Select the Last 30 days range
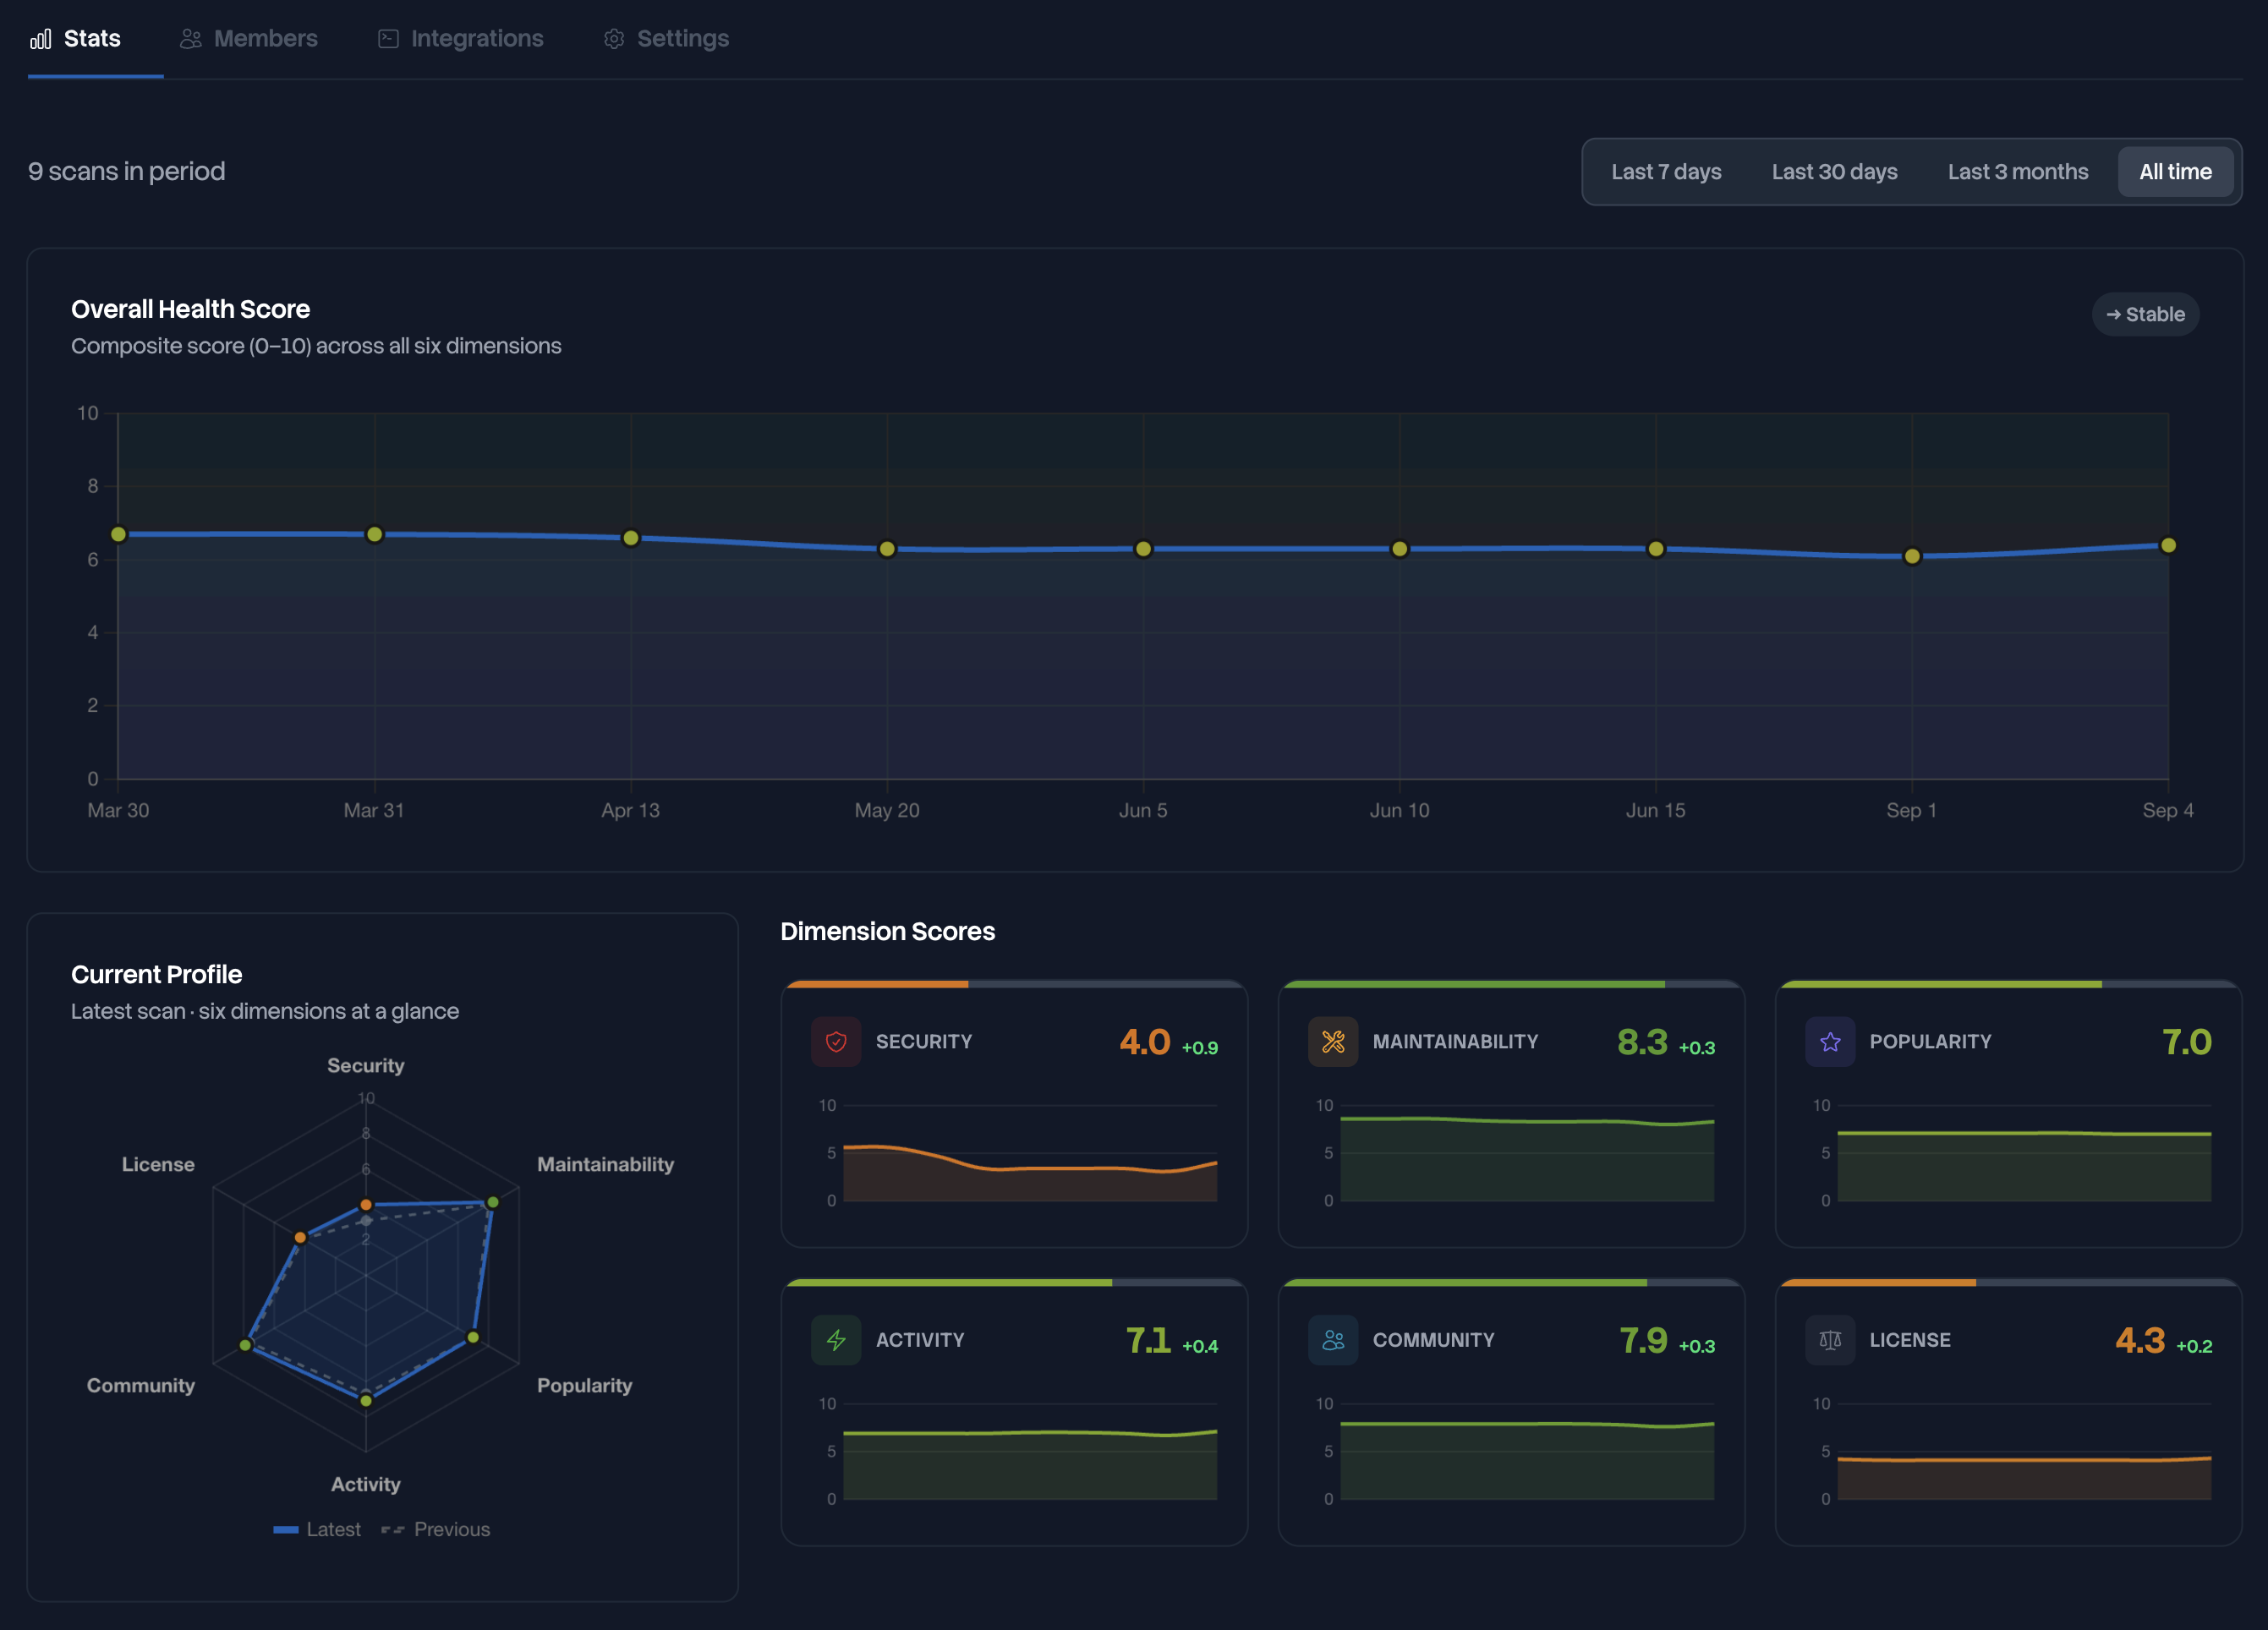2268x1630 pixels. [1834, 172]
